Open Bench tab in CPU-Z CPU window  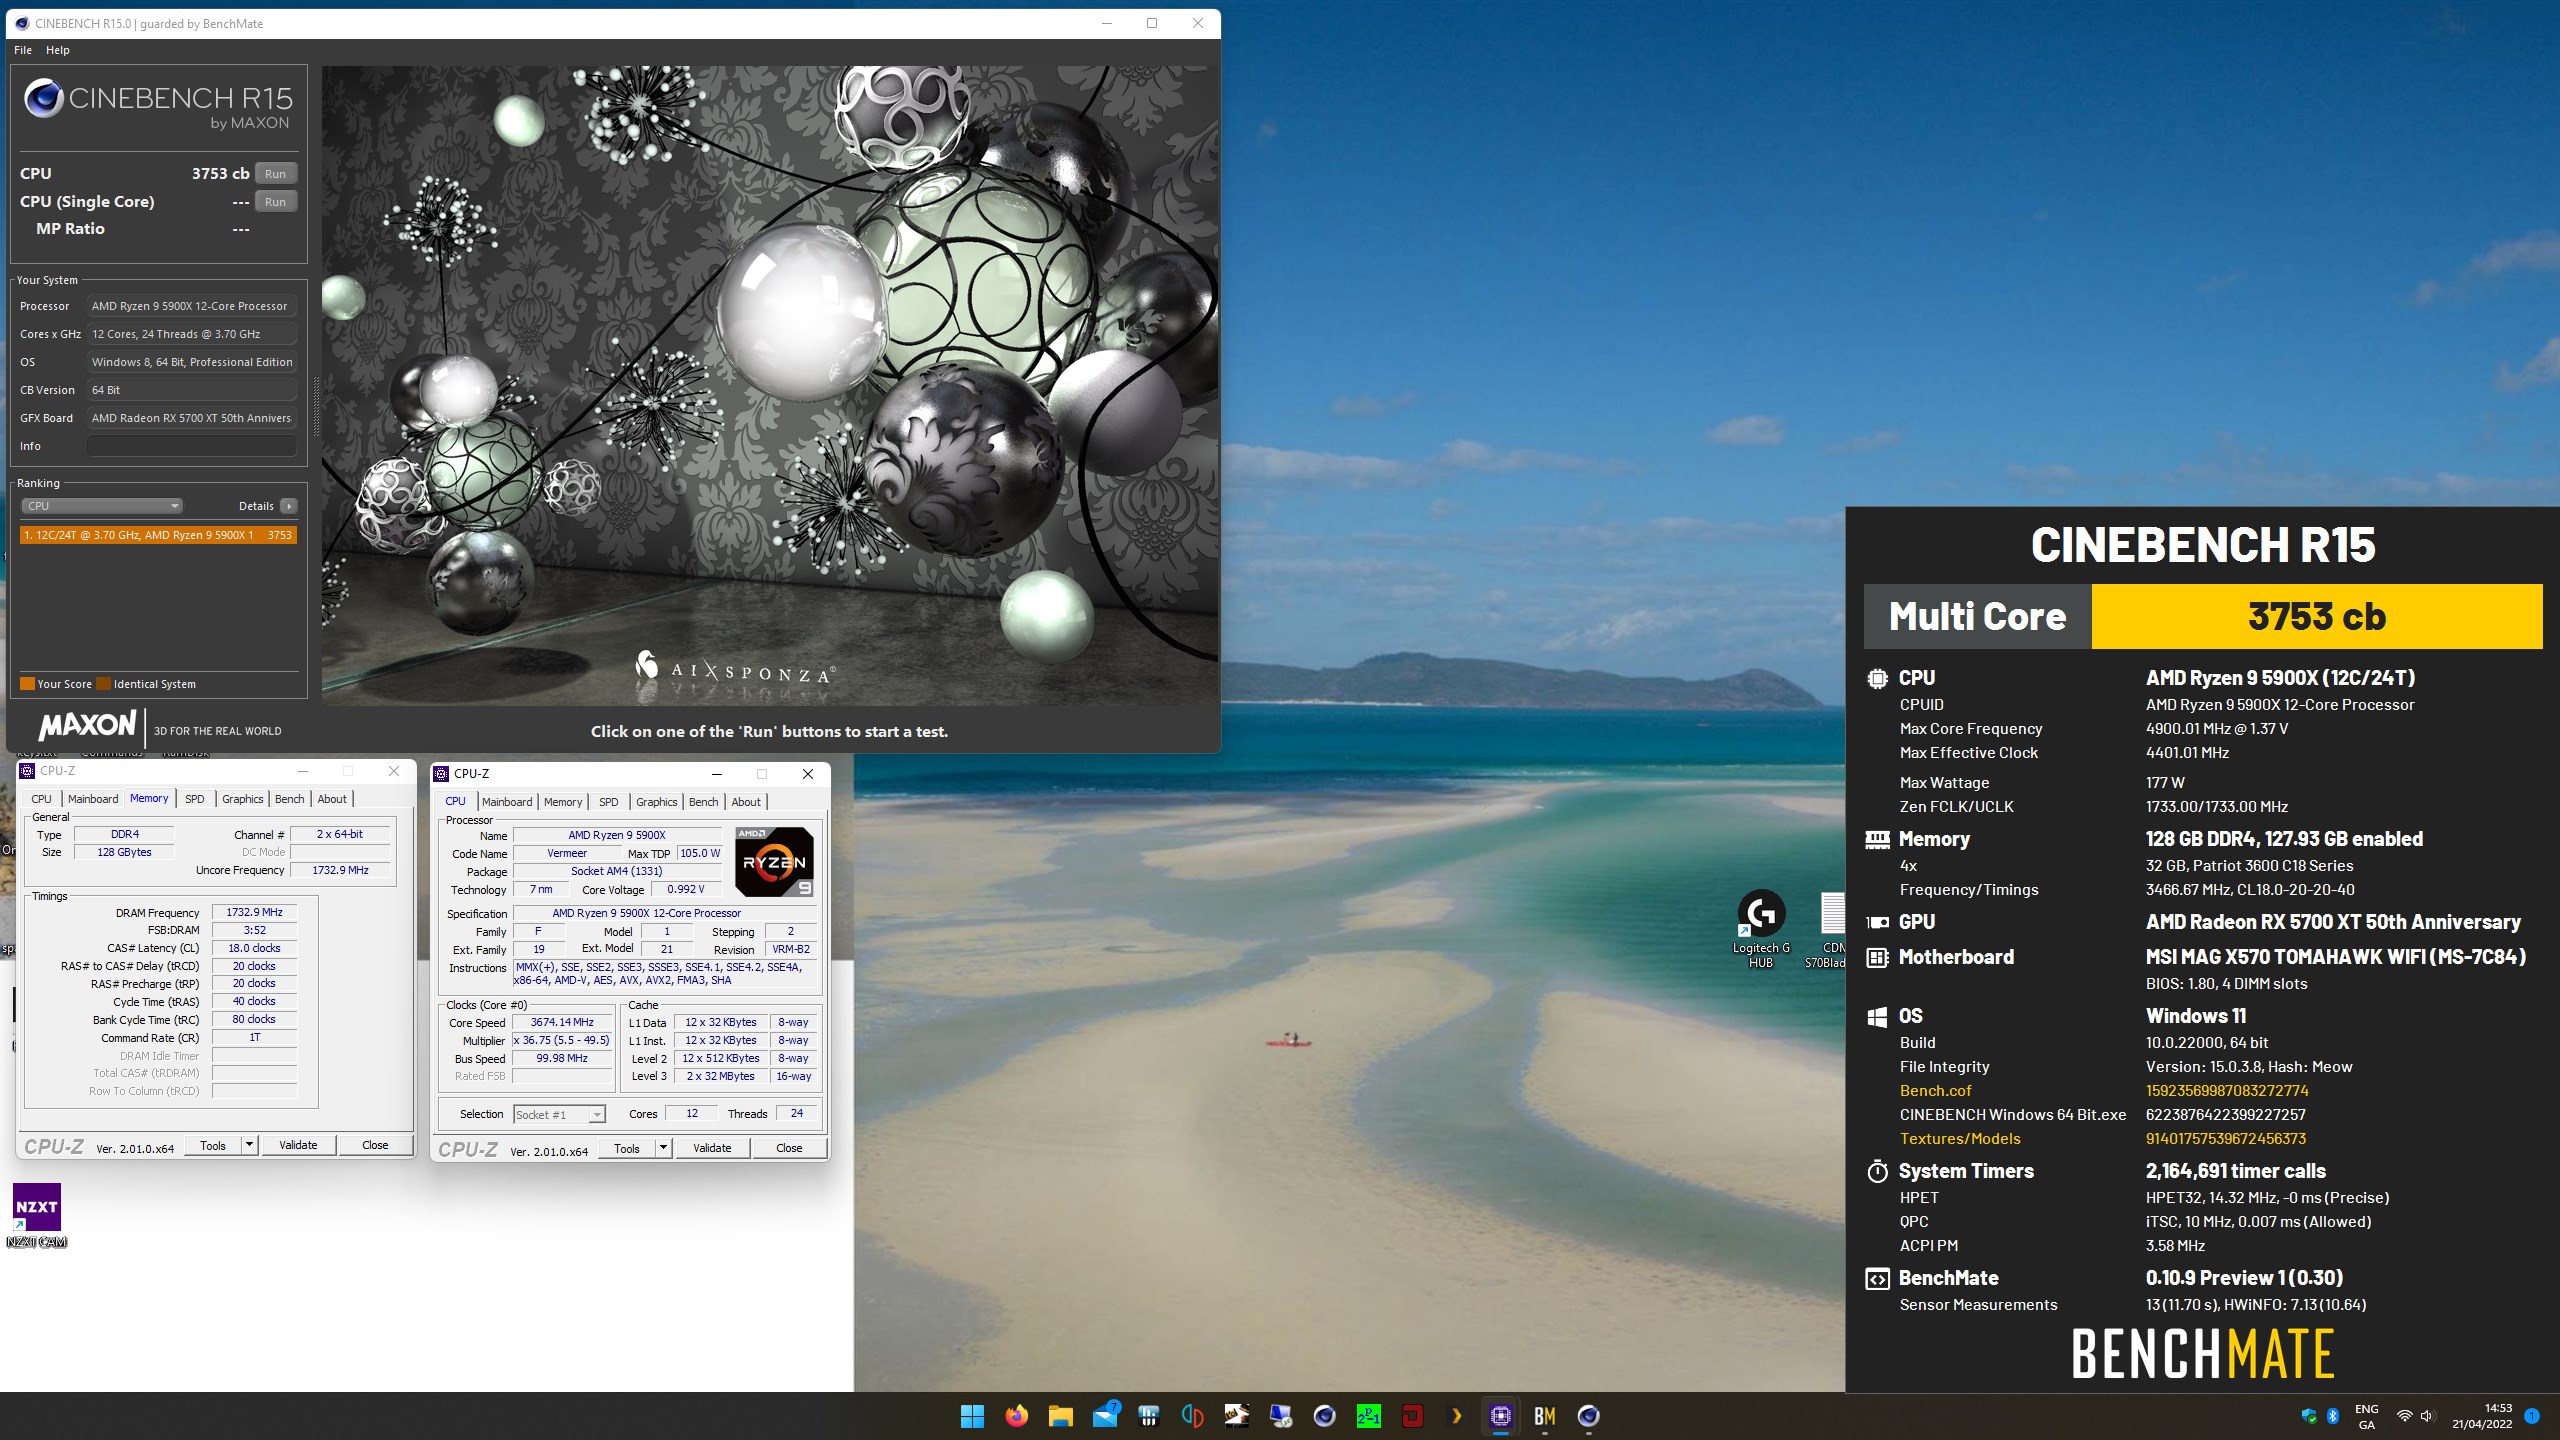pos(704,802)
